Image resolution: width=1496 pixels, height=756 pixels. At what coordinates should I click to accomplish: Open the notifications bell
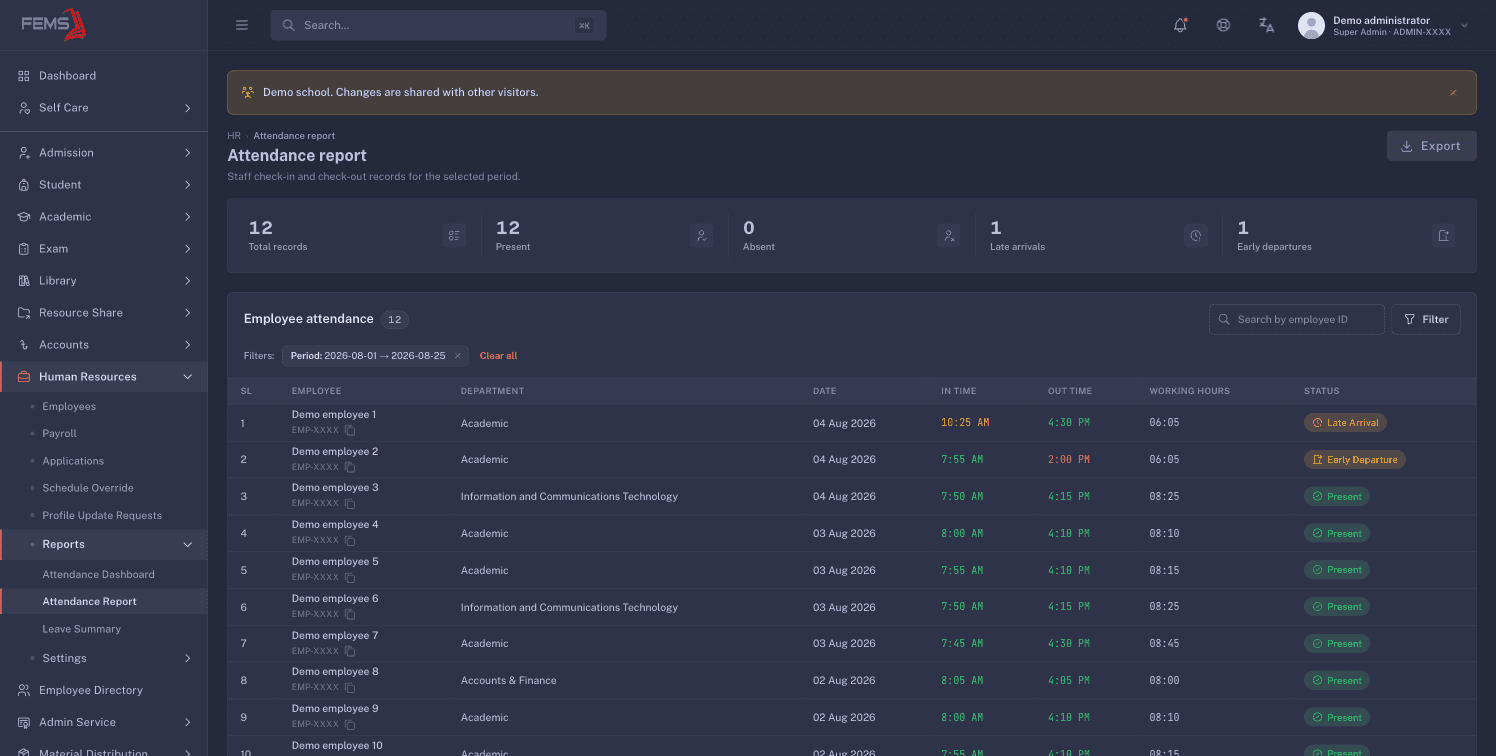[x=1180, y=25]
